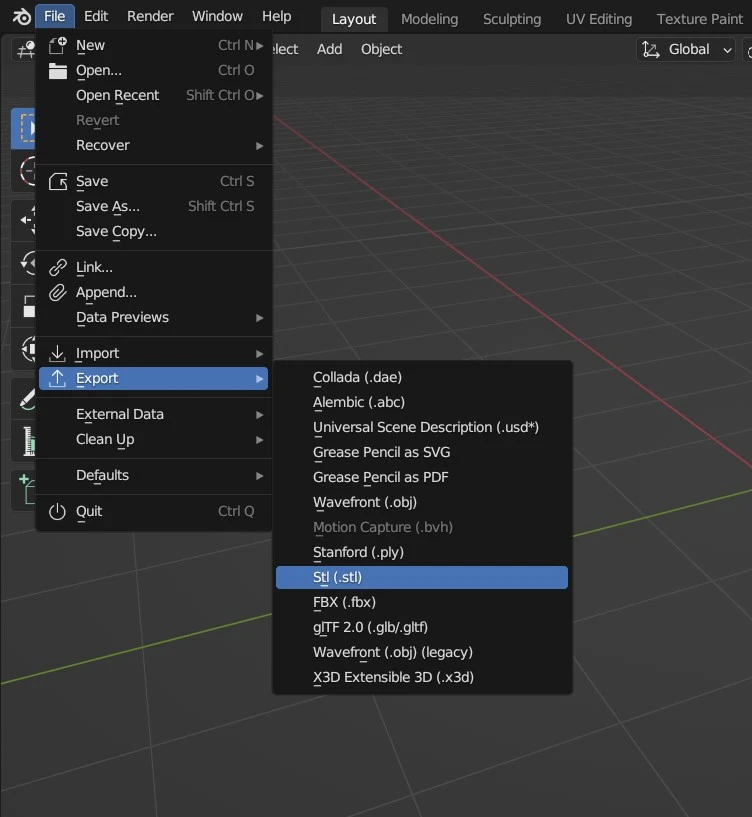Export as FBX (.fbx)
Viewport: 752px width, 817px height.
point(422,602)
